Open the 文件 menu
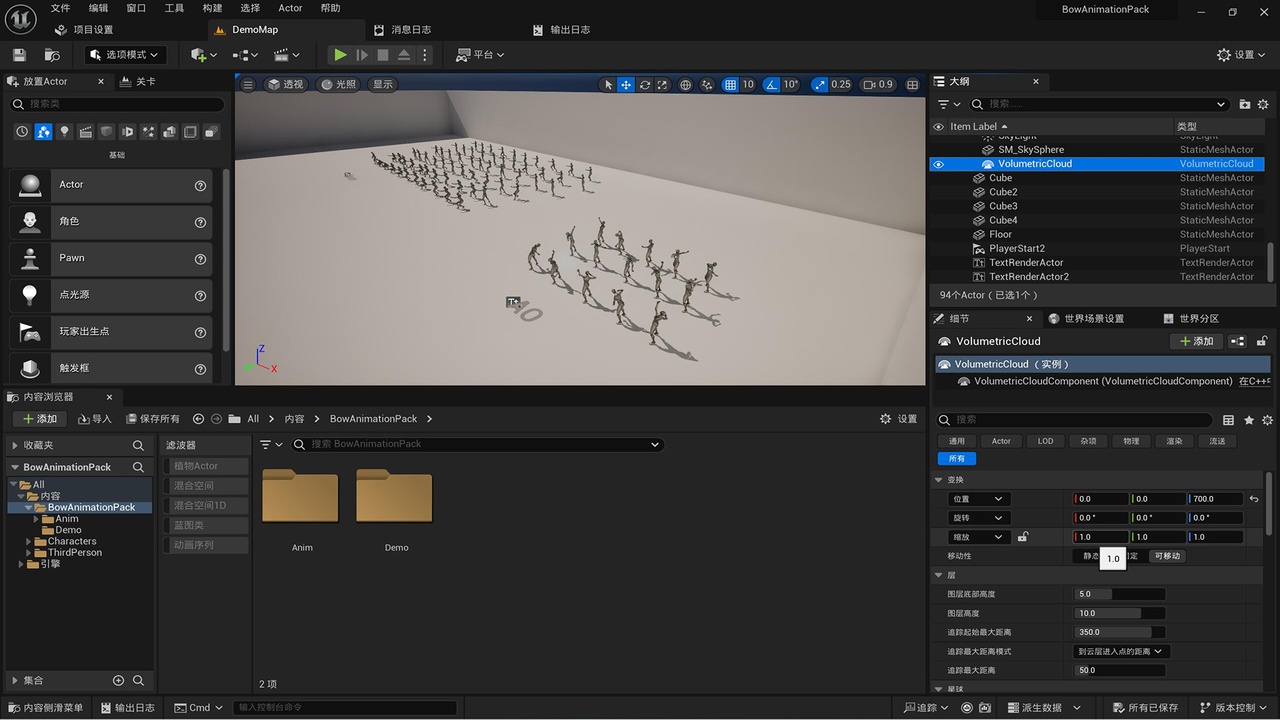The image size is (1280, 720). click(x=60, y=8)
